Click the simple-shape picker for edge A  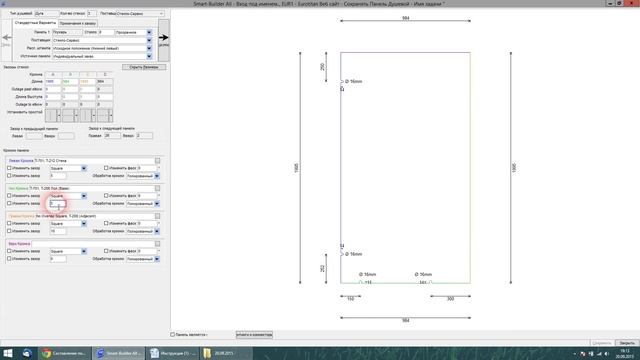(x=53, y=116)
